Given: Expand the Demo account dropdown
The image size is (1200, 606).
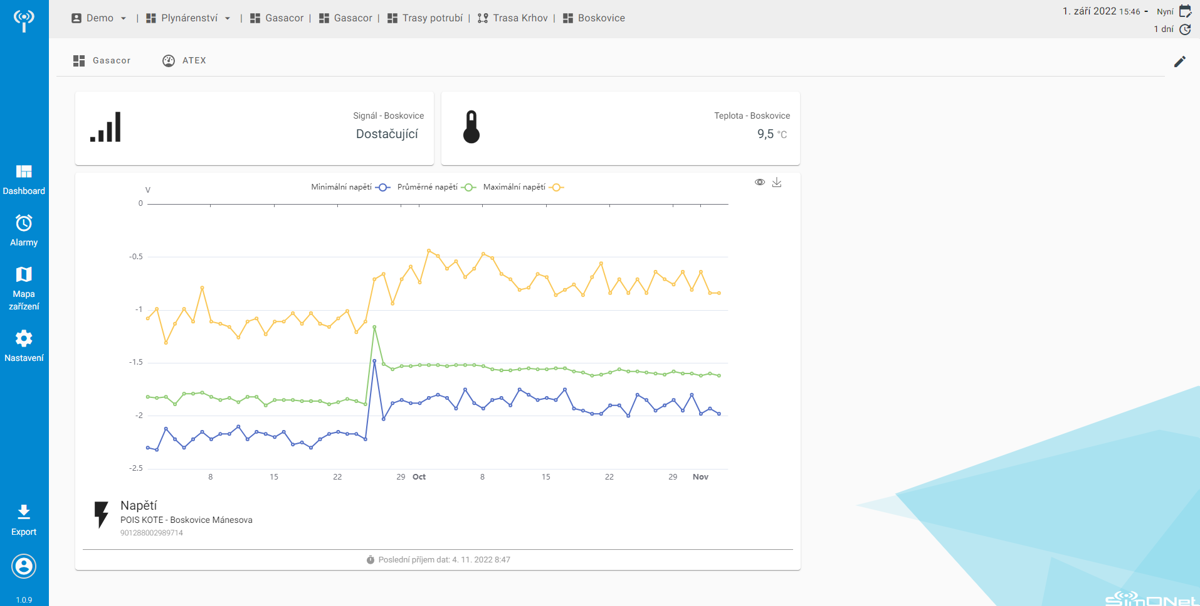Looking at the screenshot, I should click(99, 18).
